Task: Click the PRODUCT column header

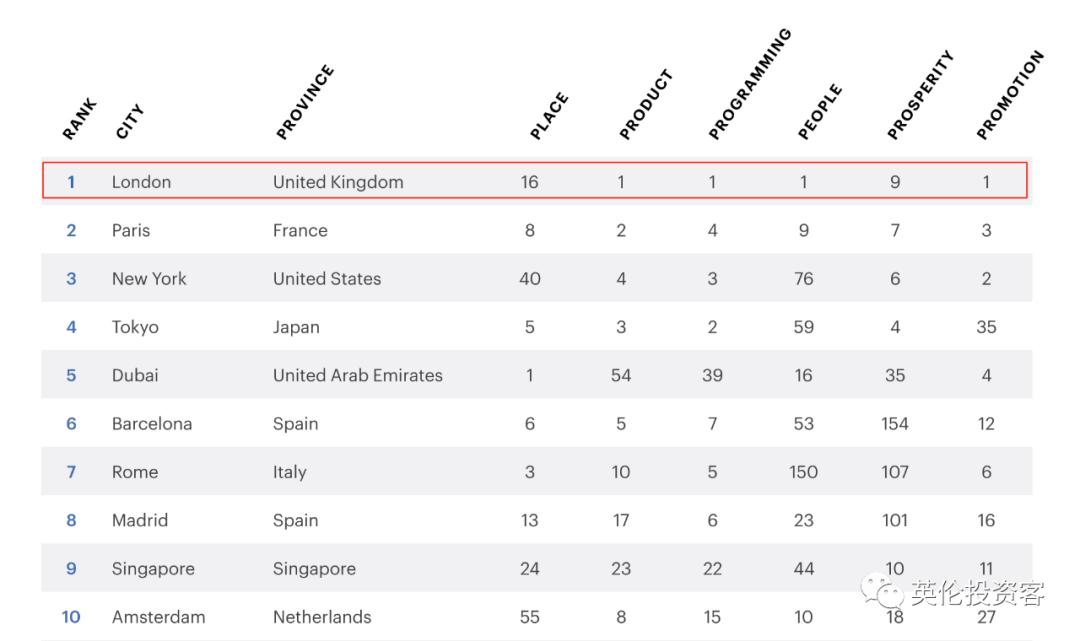Action: tap(646, 105)
